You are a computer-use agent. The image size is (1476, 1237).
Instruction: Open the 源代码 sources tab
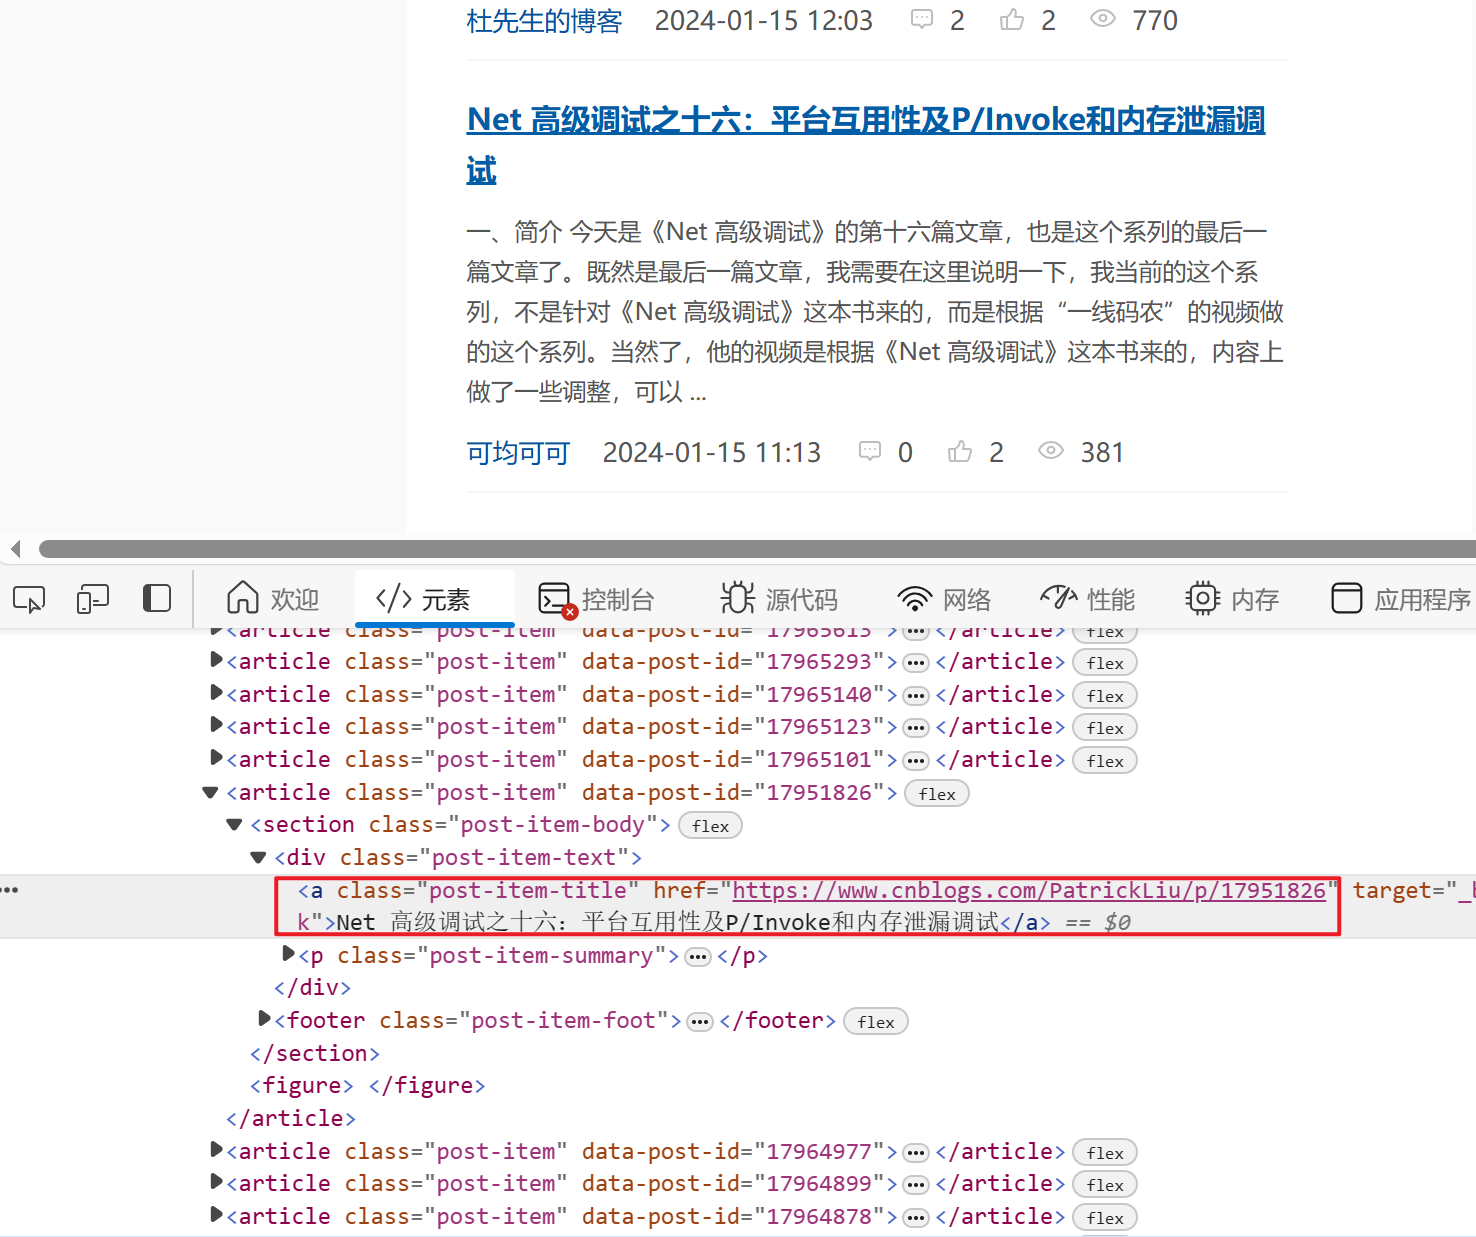pyautogui.click(x=779, y=599)
